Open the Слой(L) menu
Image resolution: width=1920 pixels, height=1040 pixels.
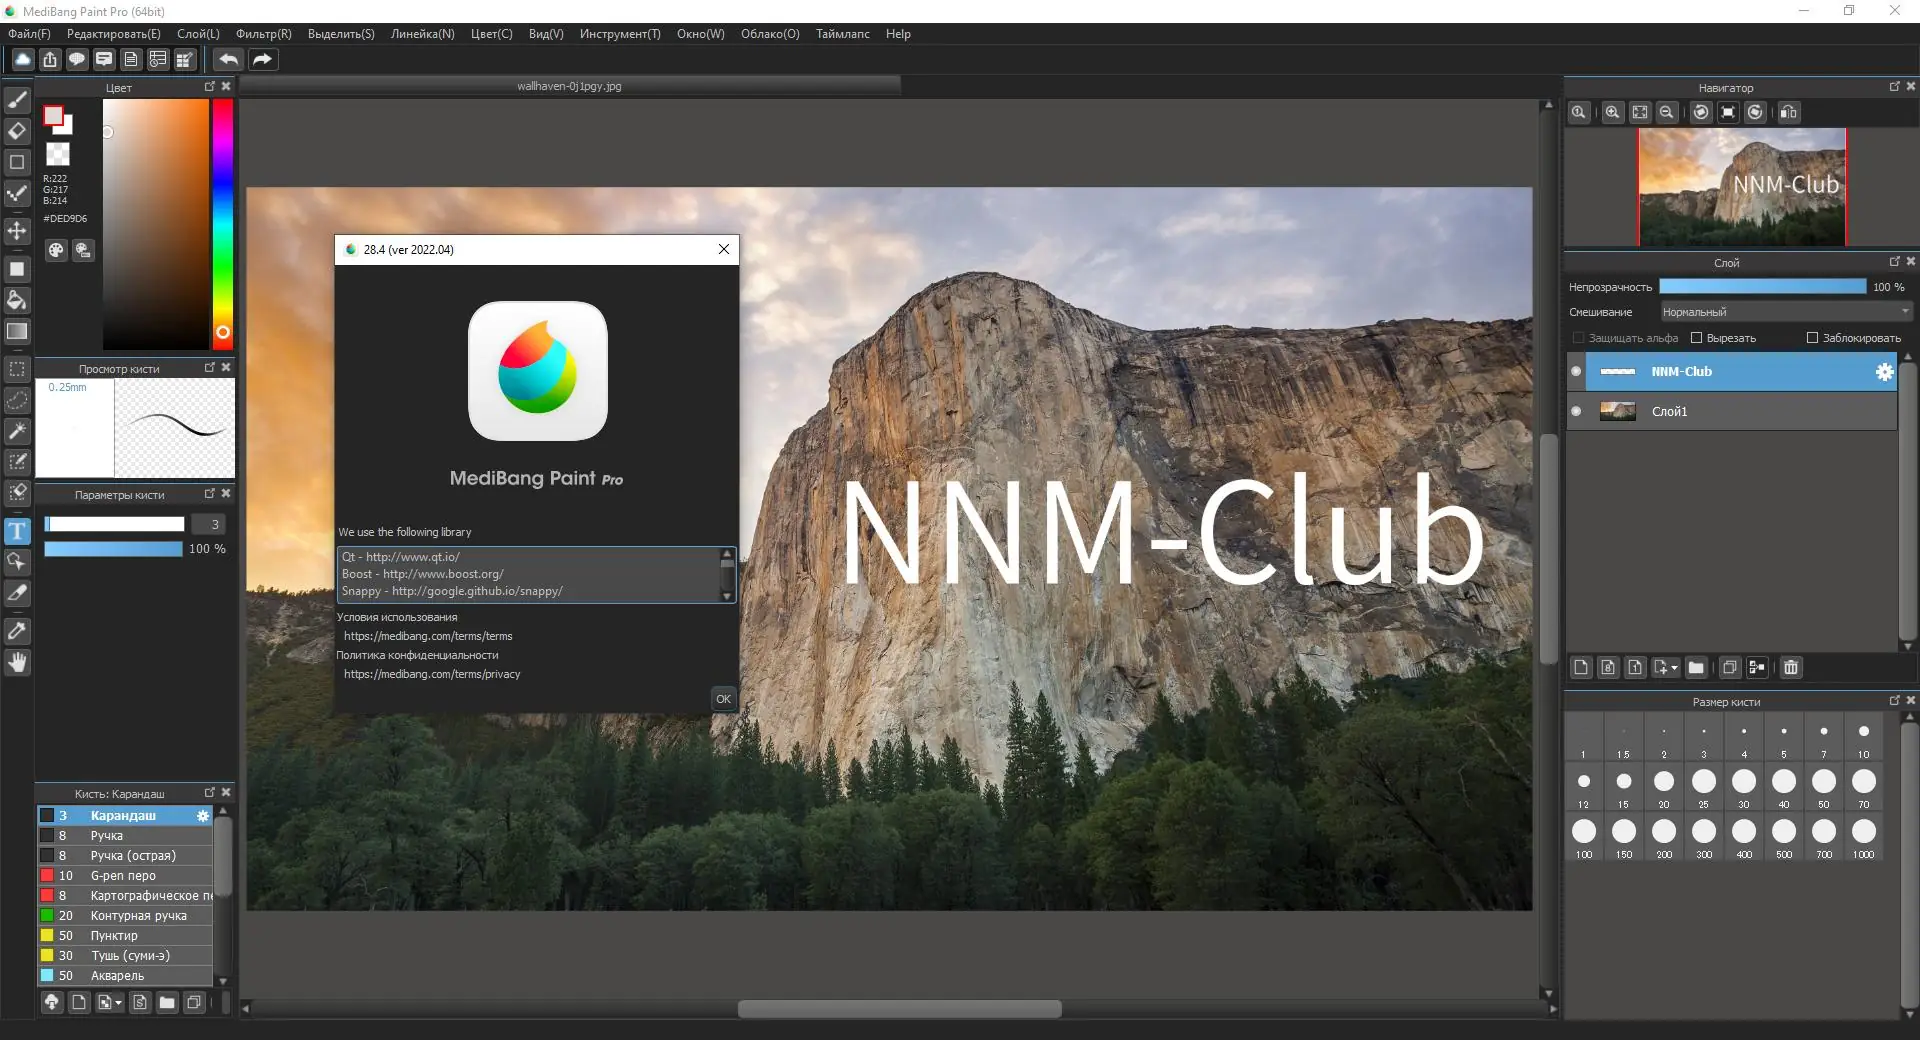198,34
